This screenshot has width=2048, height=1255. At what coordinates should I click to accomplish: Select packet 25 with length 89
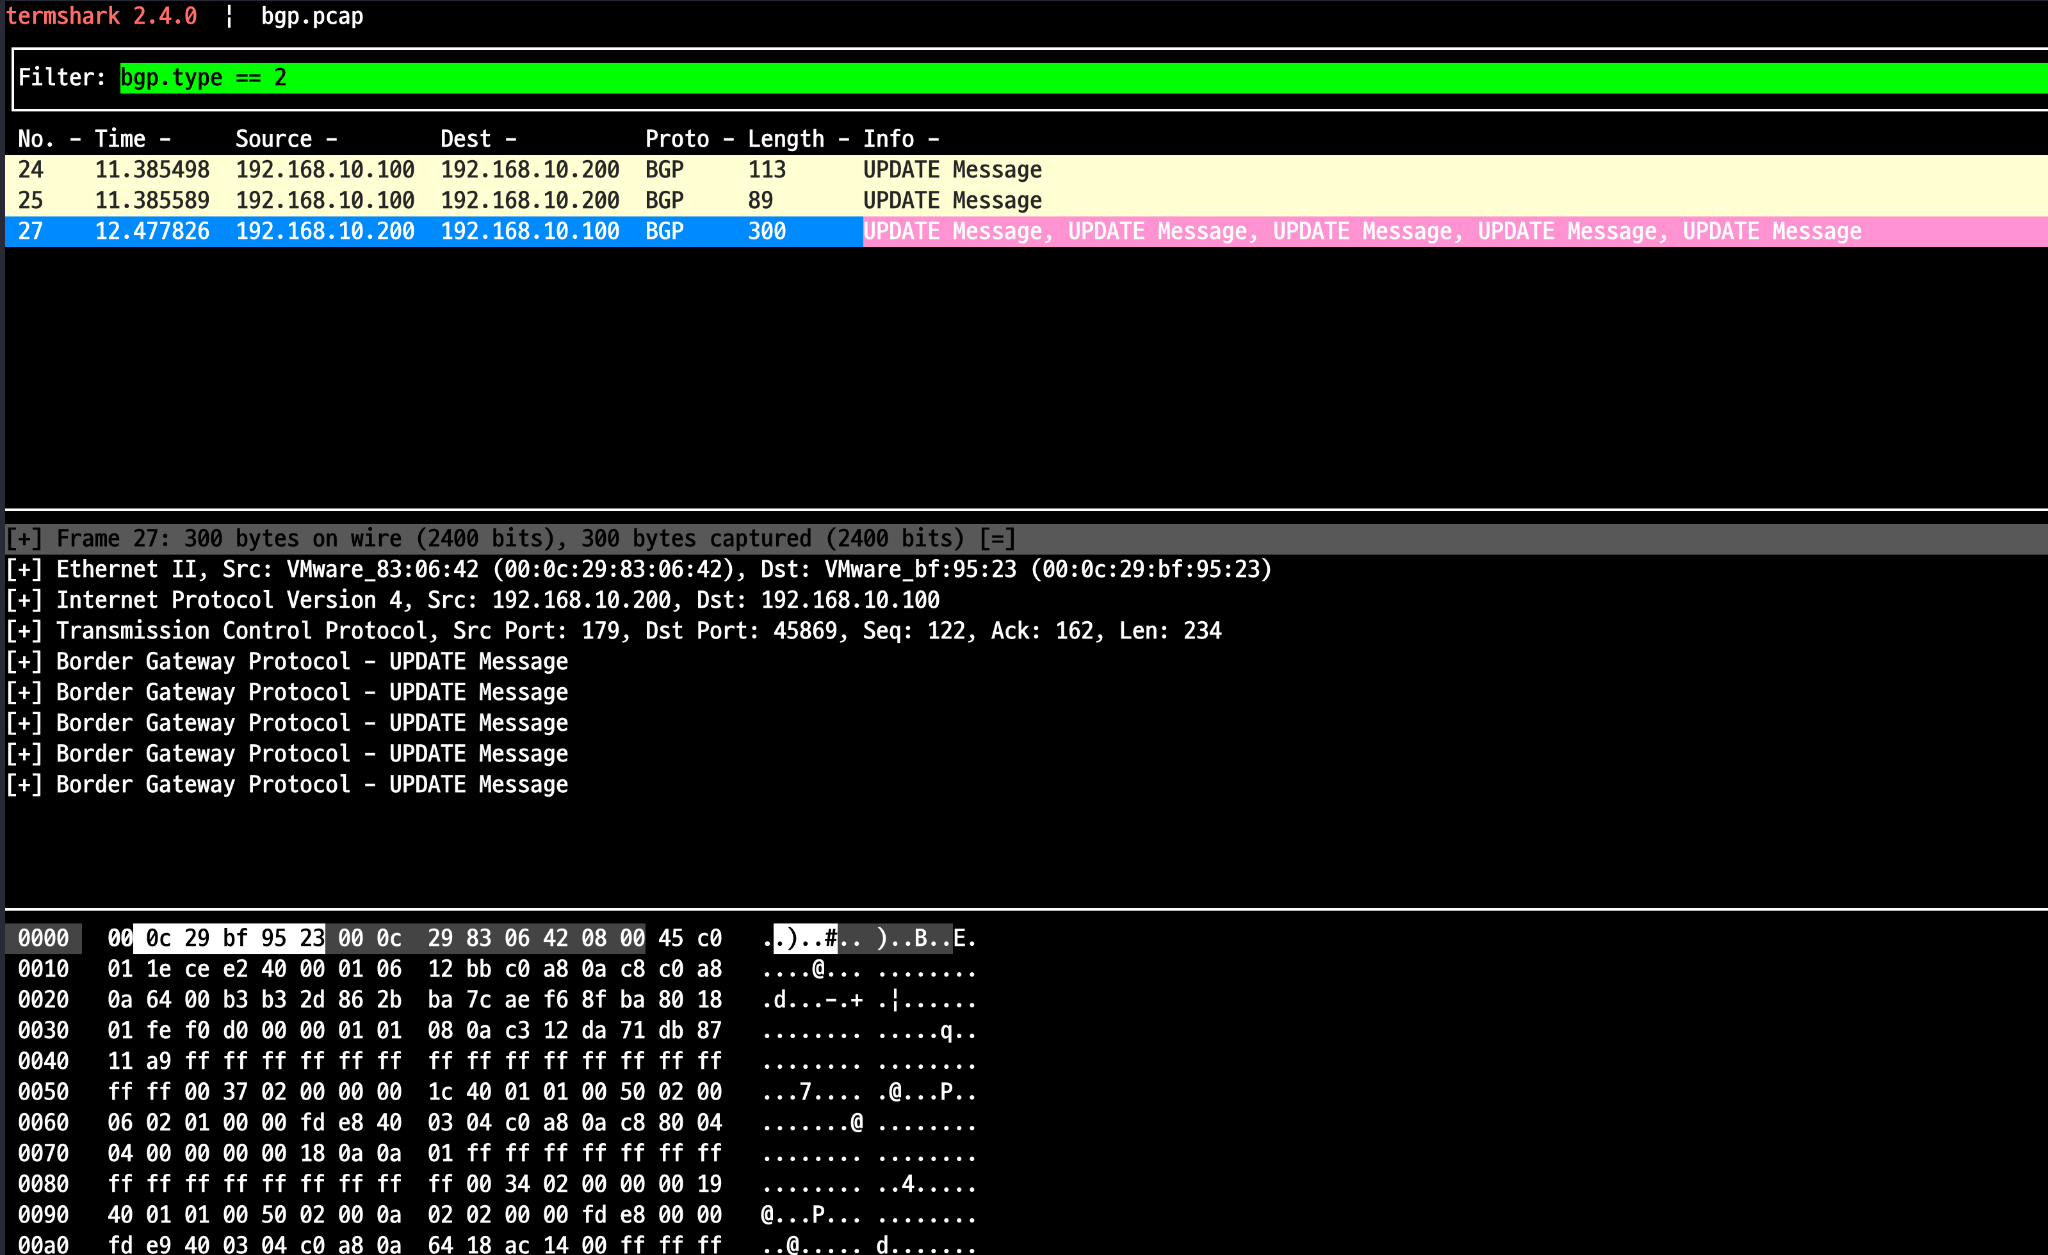[500, 201]
